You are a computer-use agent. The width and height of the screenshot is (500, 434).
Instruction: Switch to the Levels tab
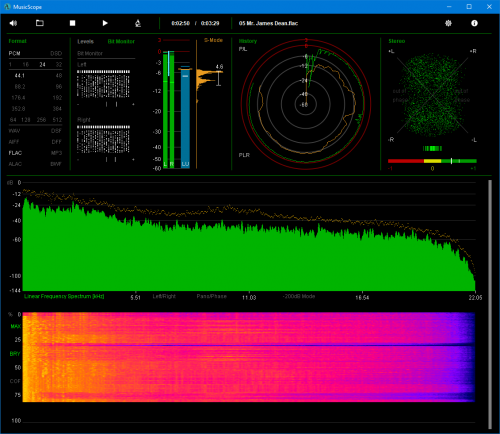[85, 41]
